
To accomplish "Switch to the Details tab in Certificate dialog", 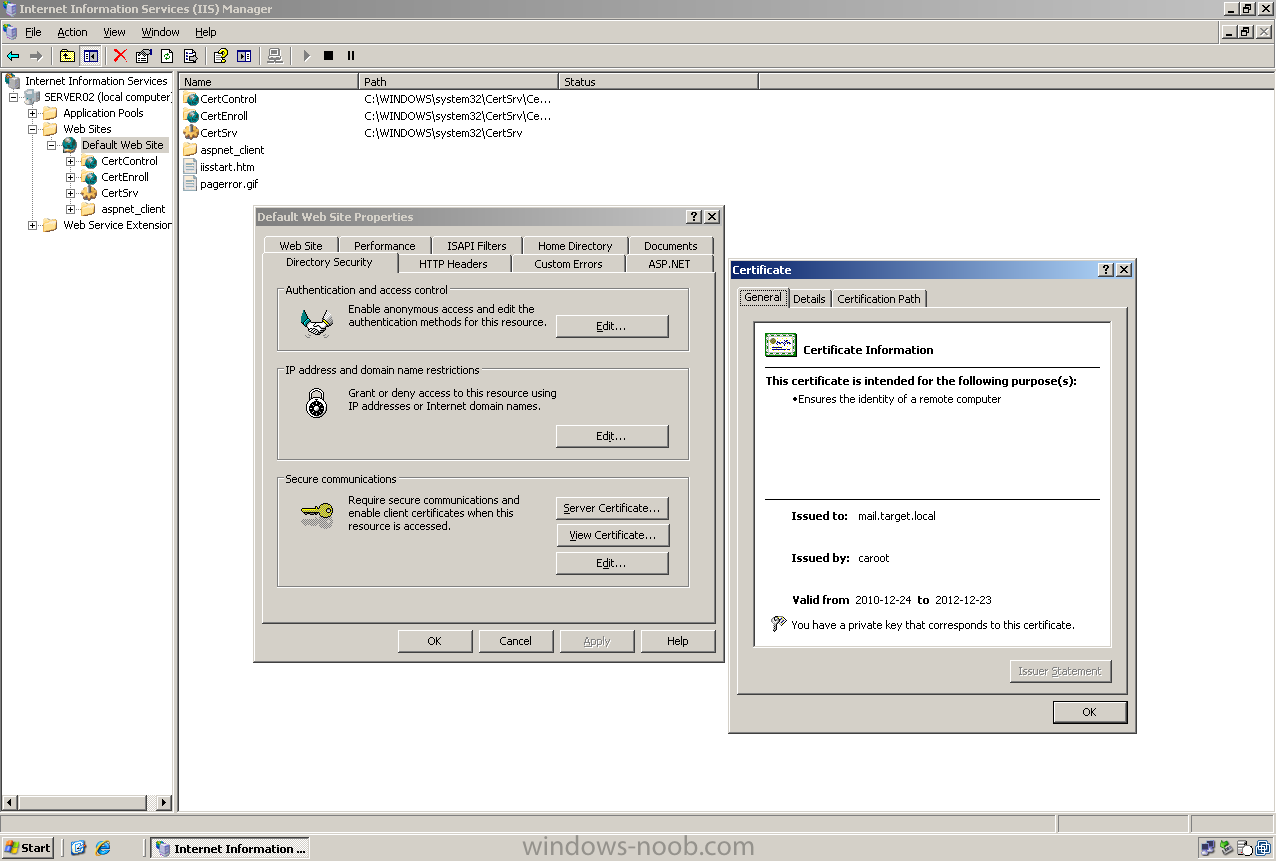I will (810, 299).
